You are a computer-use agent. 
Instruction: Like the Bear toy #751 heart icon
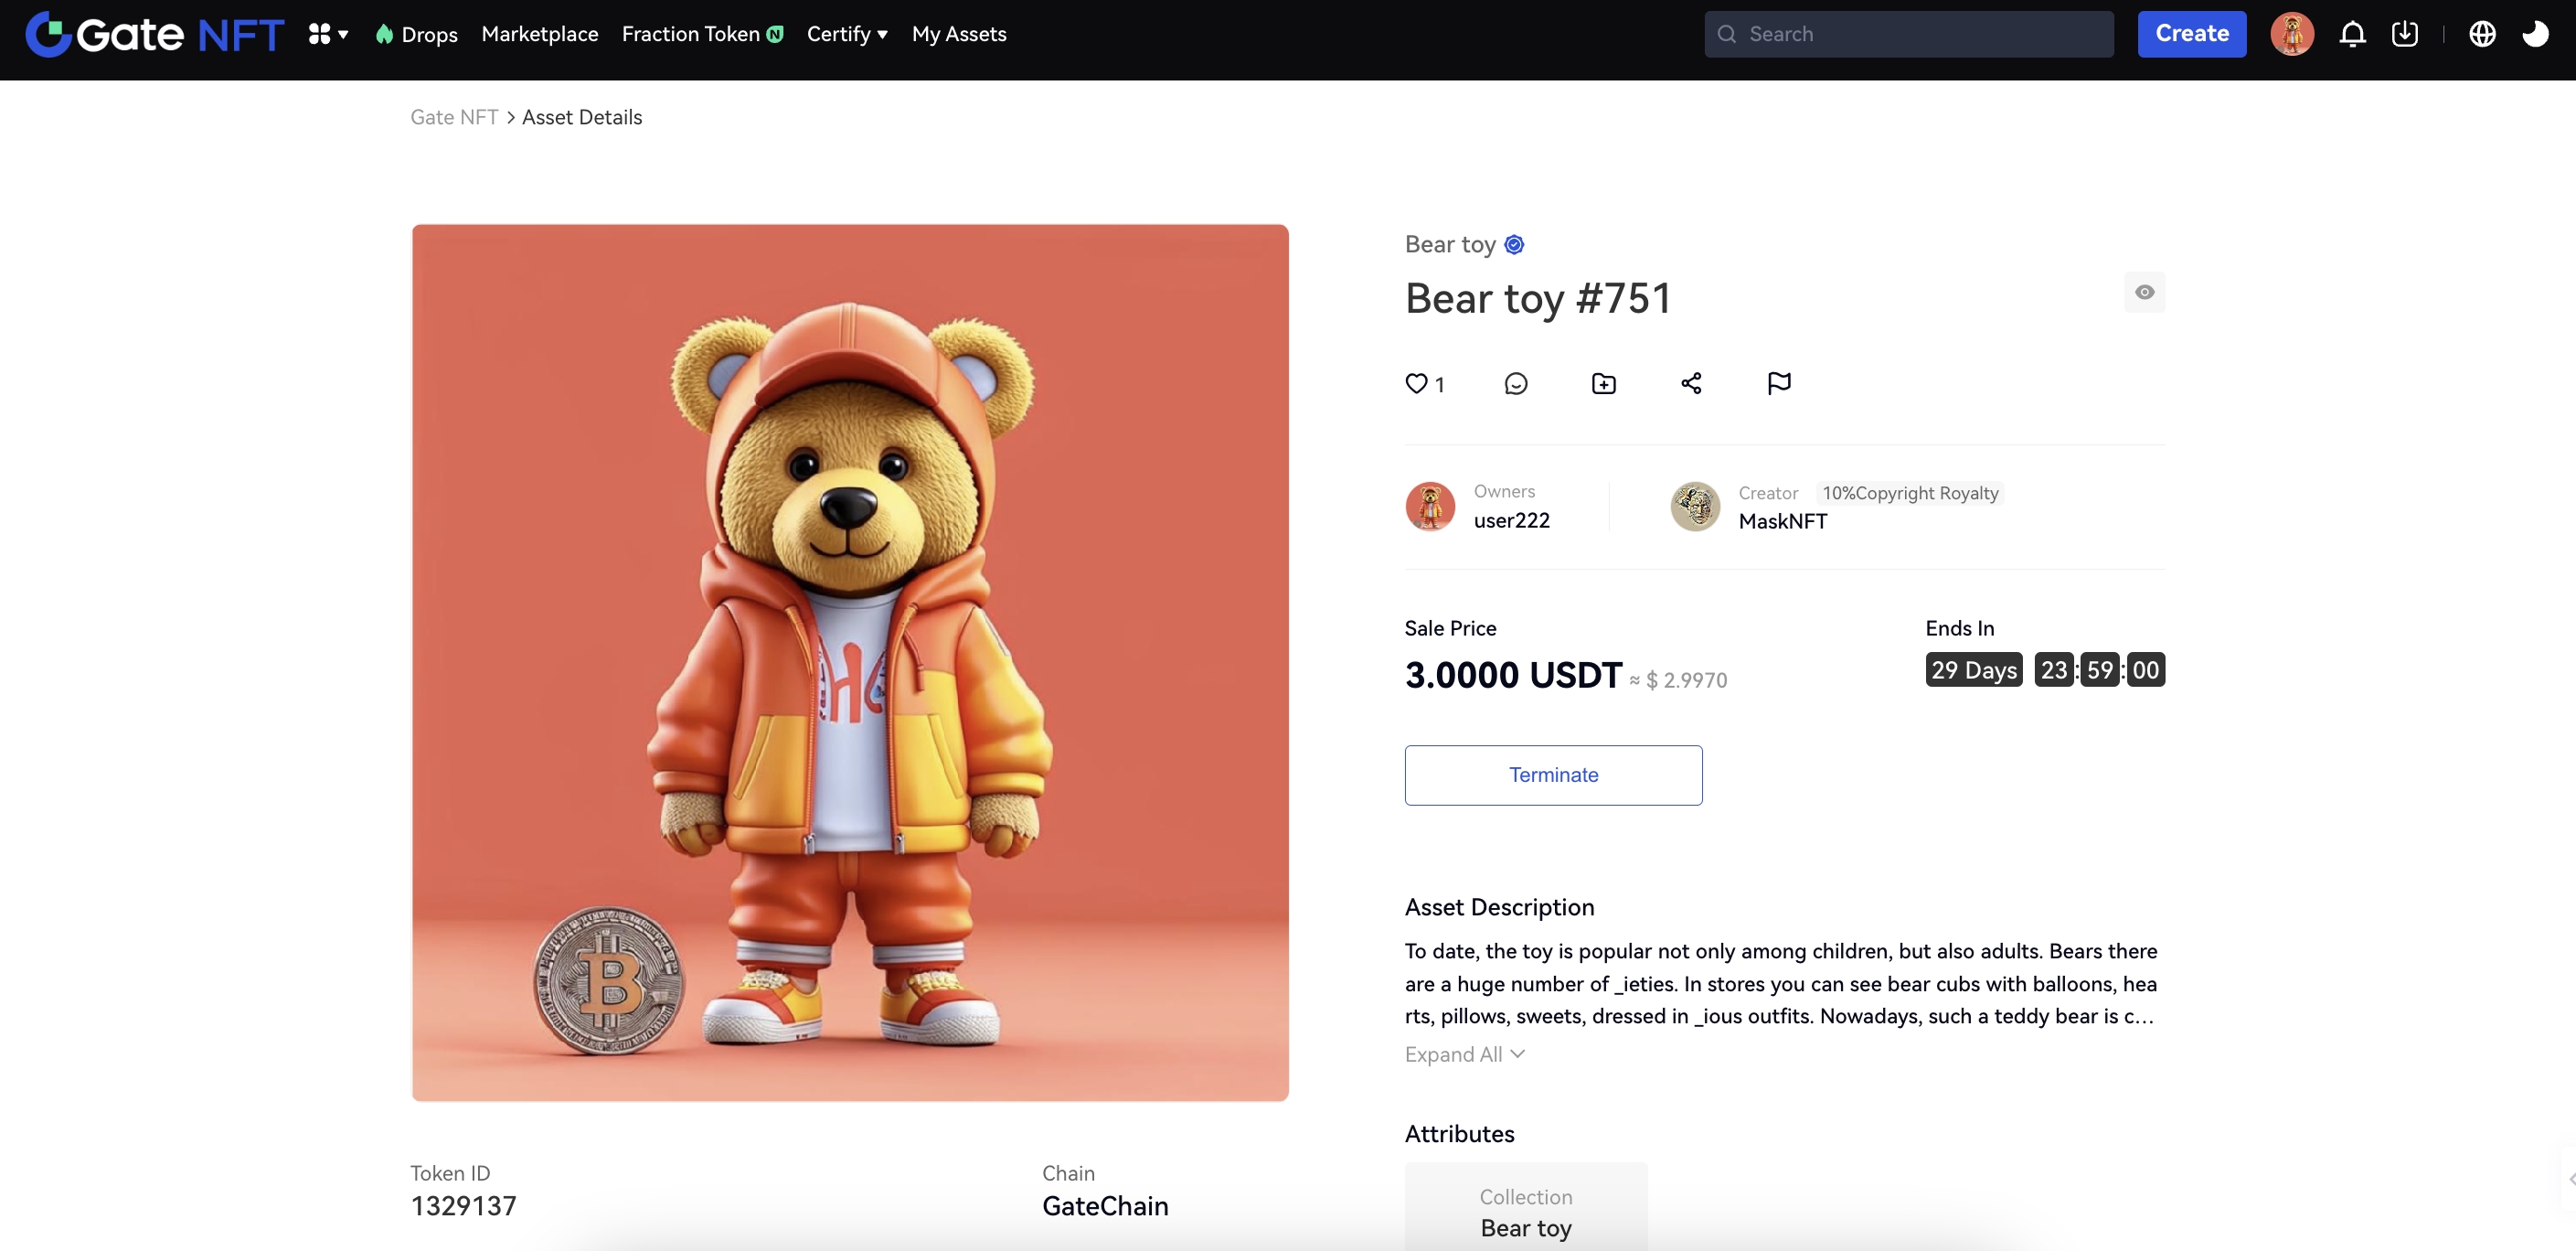click(x=1416, y=383)
